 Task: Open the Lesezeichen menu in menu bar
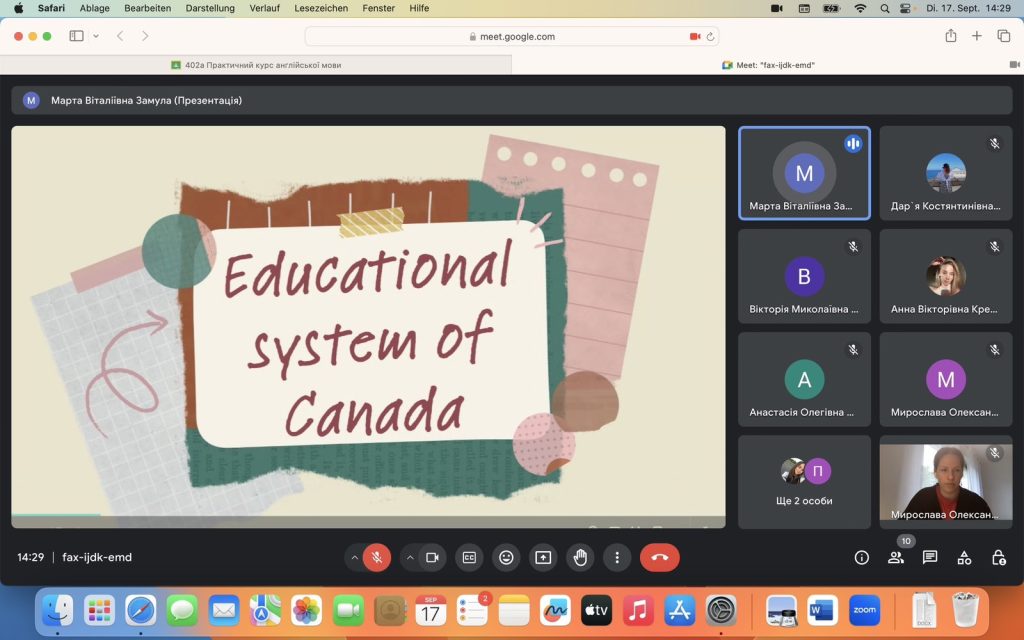(x=321, y=8)
